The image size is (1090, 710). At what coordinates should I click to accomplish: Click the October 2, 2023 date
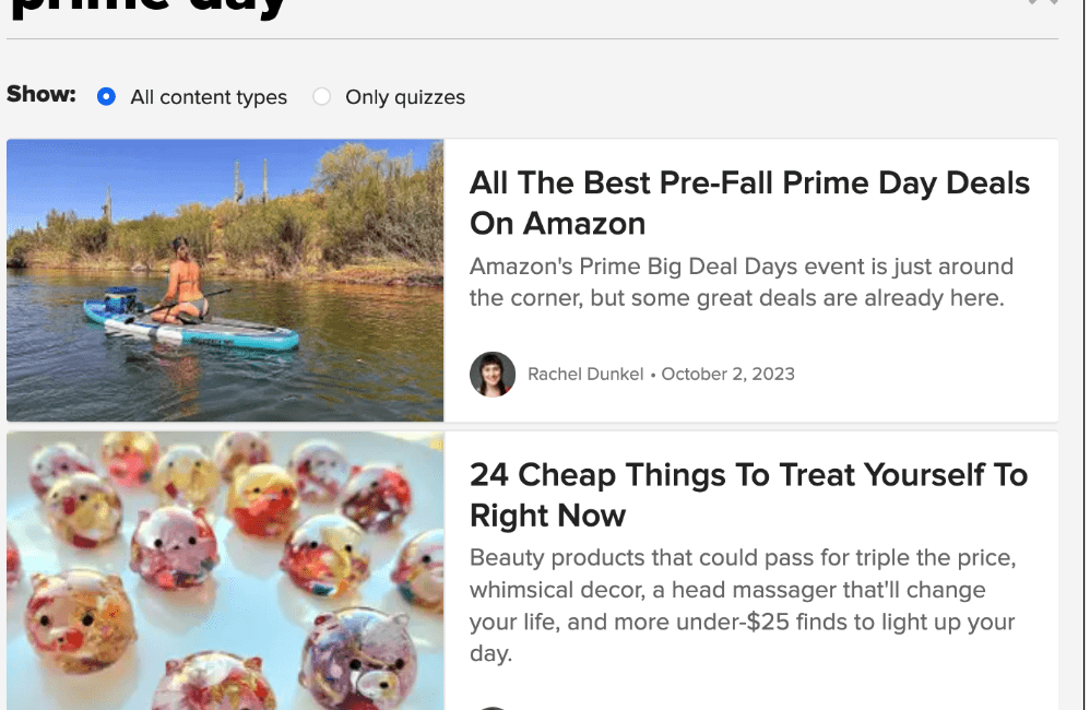(x=728, y=375)
